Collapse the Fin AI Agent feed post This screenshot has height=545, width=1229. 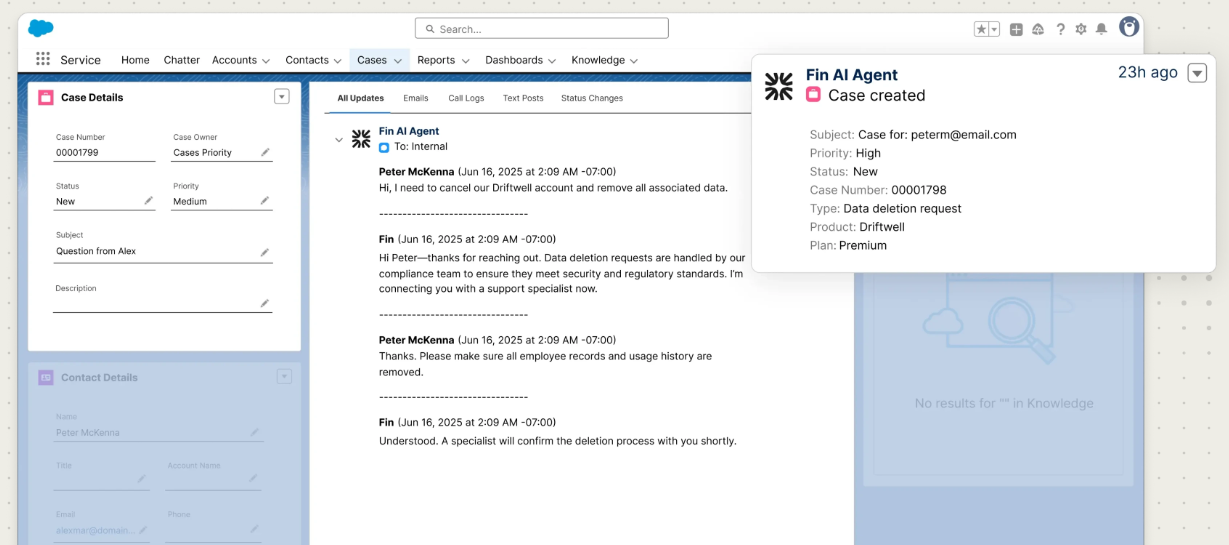(339, 140)
